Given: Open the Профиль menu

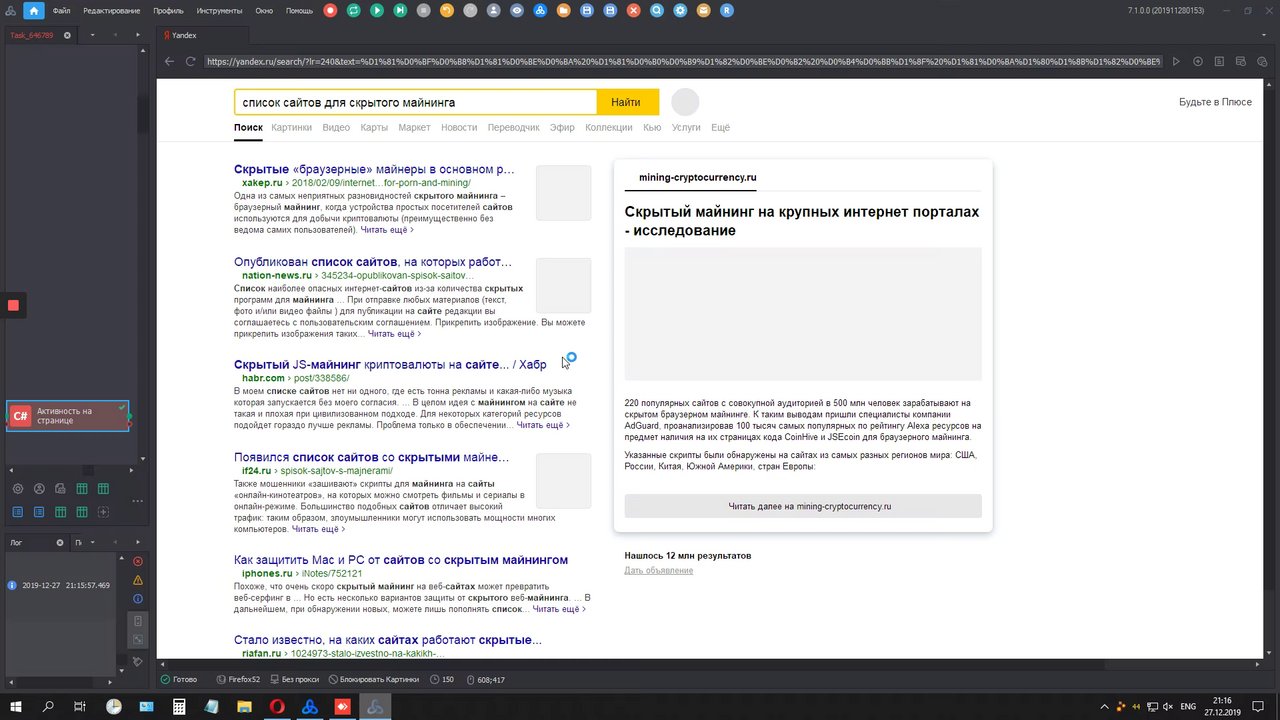Looking at the screenshot, I should point(168,11).
